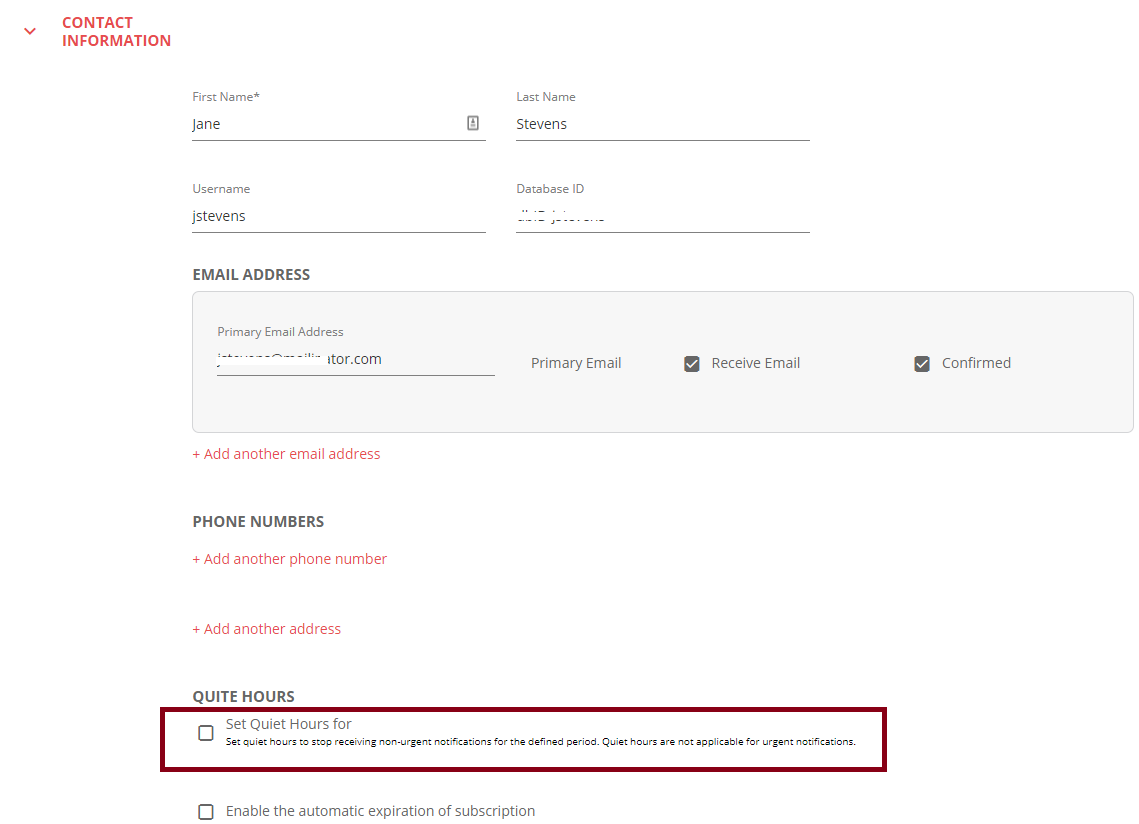
Task: Click the Primary Email label
Action: click(576, 363)
